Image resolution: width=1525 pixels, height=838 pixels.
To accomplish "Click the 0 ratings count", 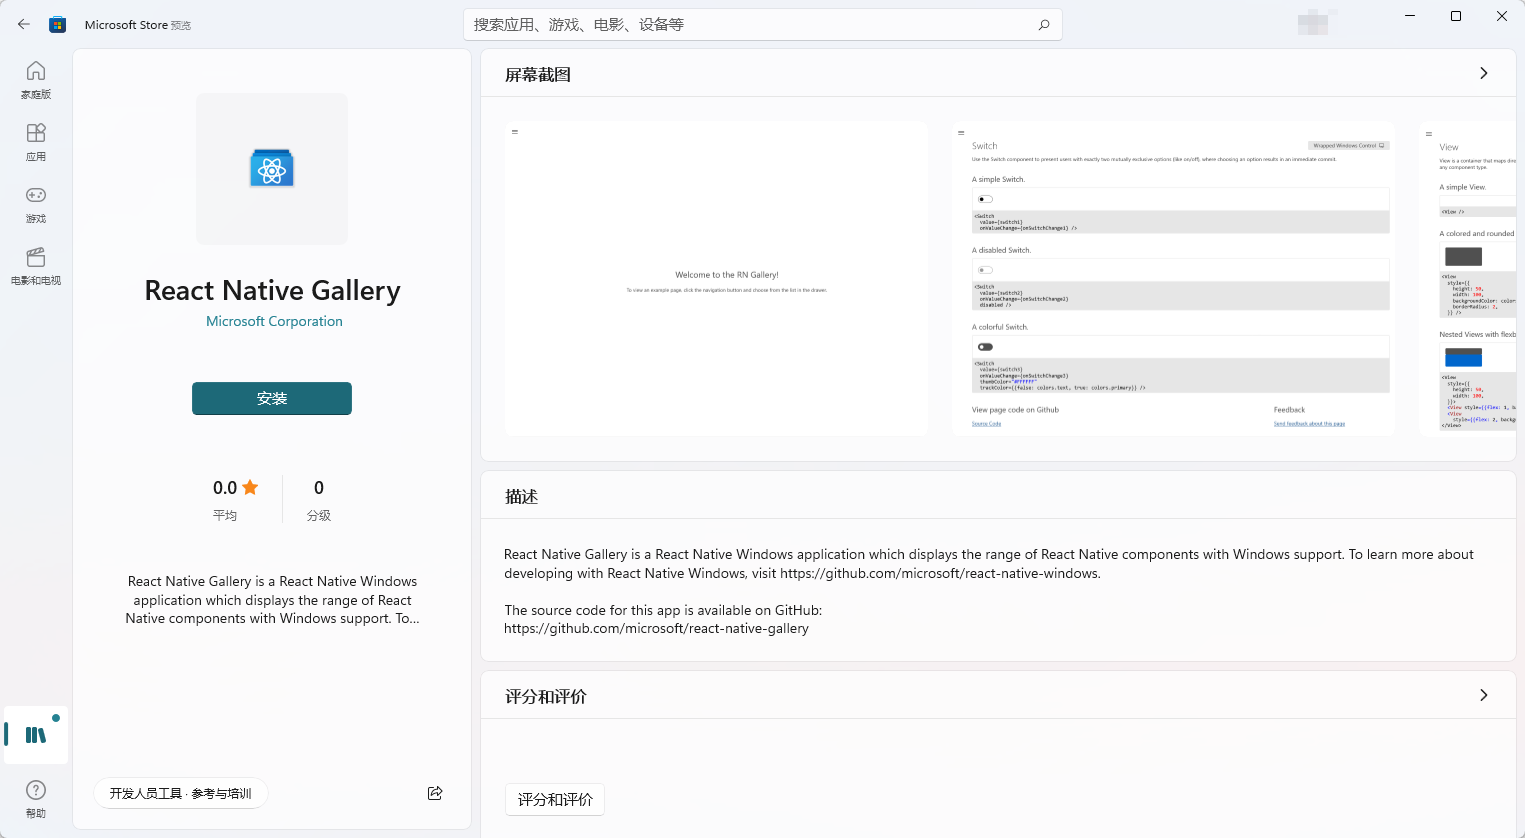I will click(x=319, y=488).
